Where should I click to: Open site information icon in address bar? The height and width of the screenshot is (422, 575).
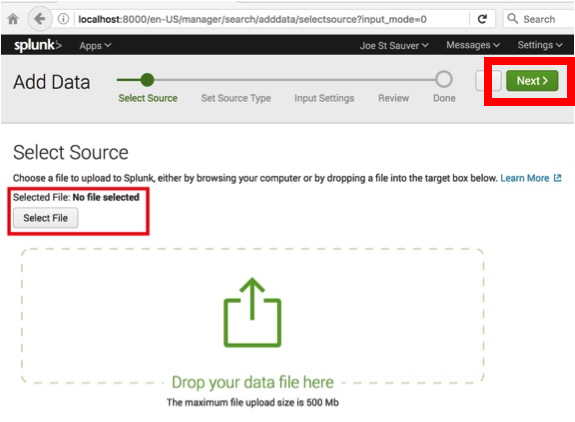[63, 19]
